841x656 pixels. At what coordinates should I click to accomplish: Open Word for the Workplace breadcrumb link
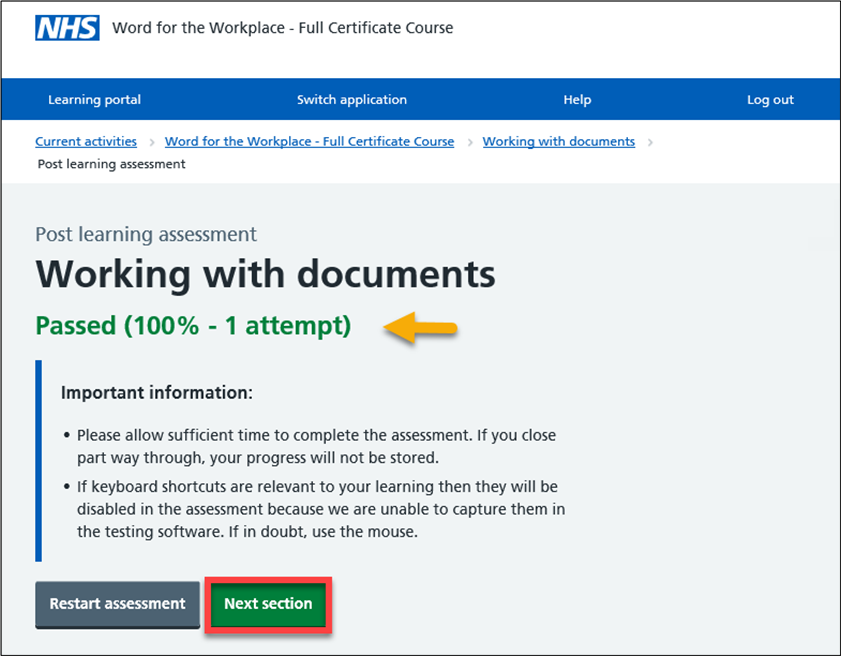pos(309,142)
